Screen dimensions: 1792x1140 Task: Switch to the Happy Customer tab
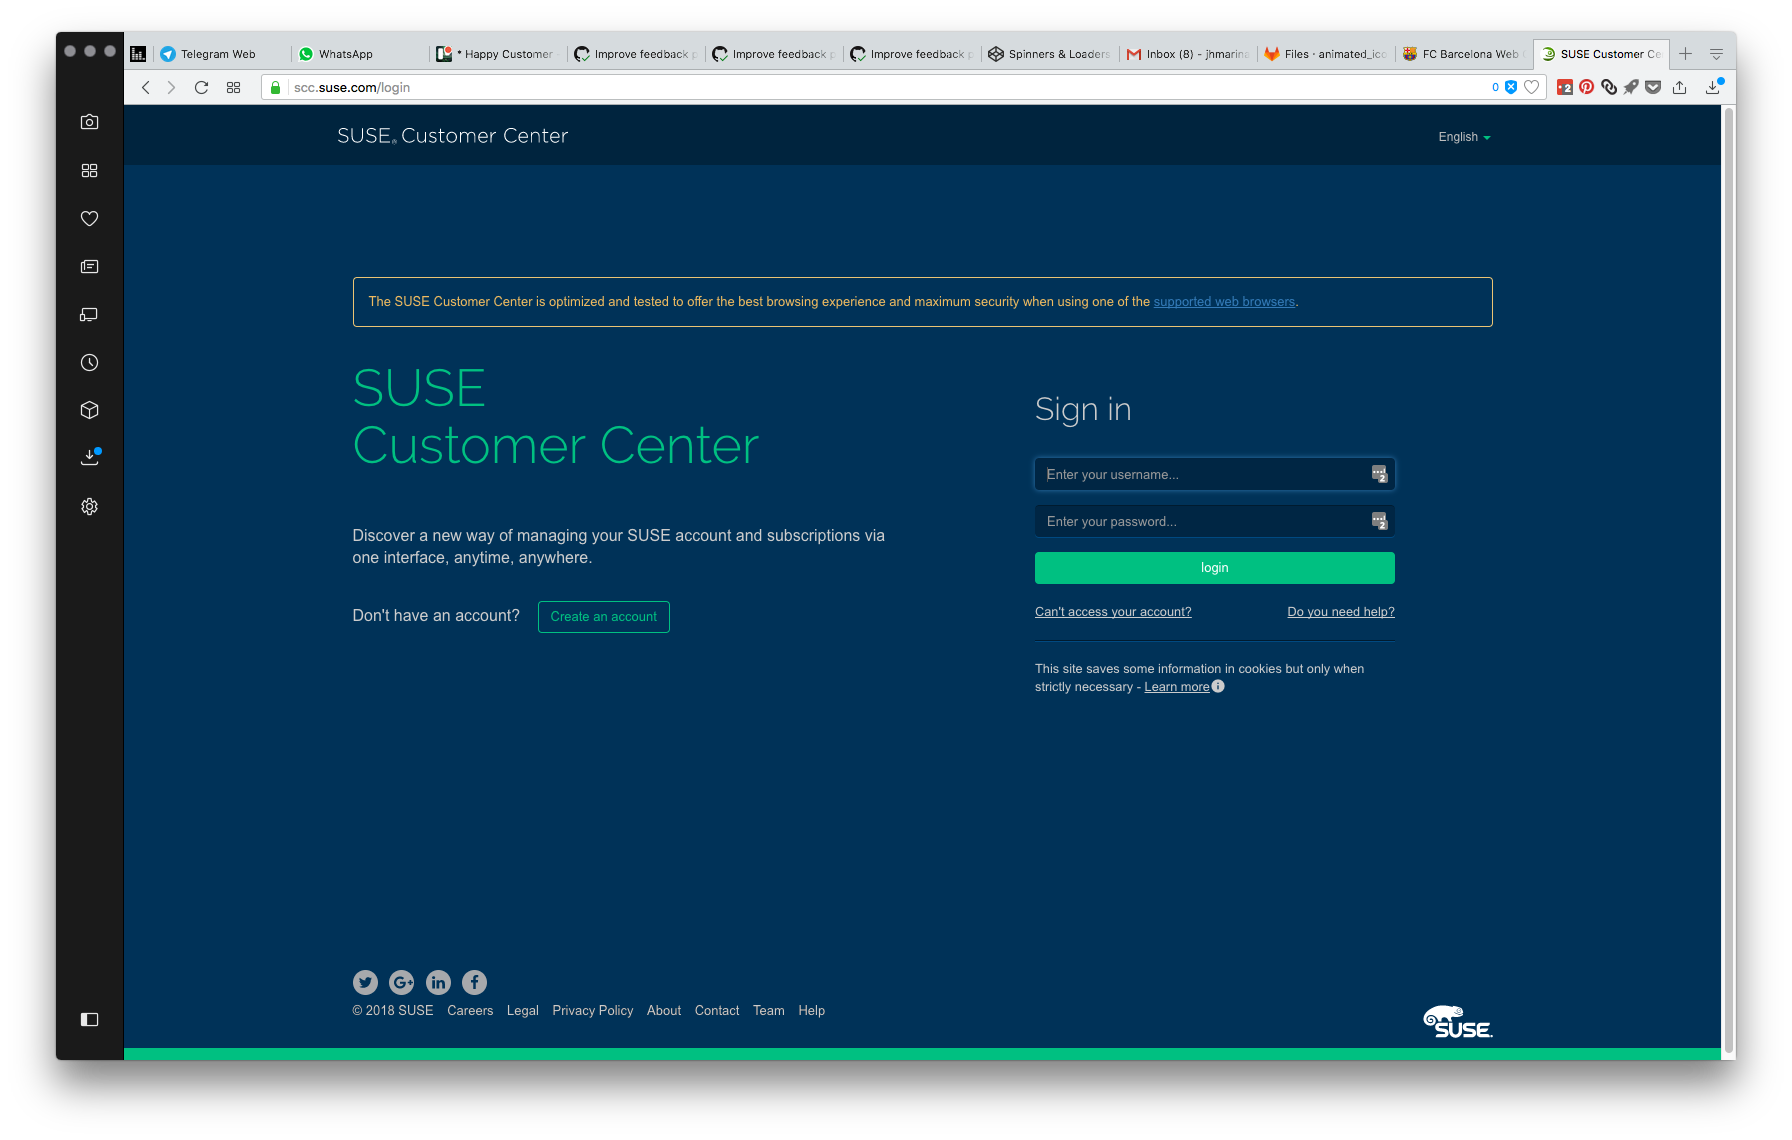coord(497,54)
